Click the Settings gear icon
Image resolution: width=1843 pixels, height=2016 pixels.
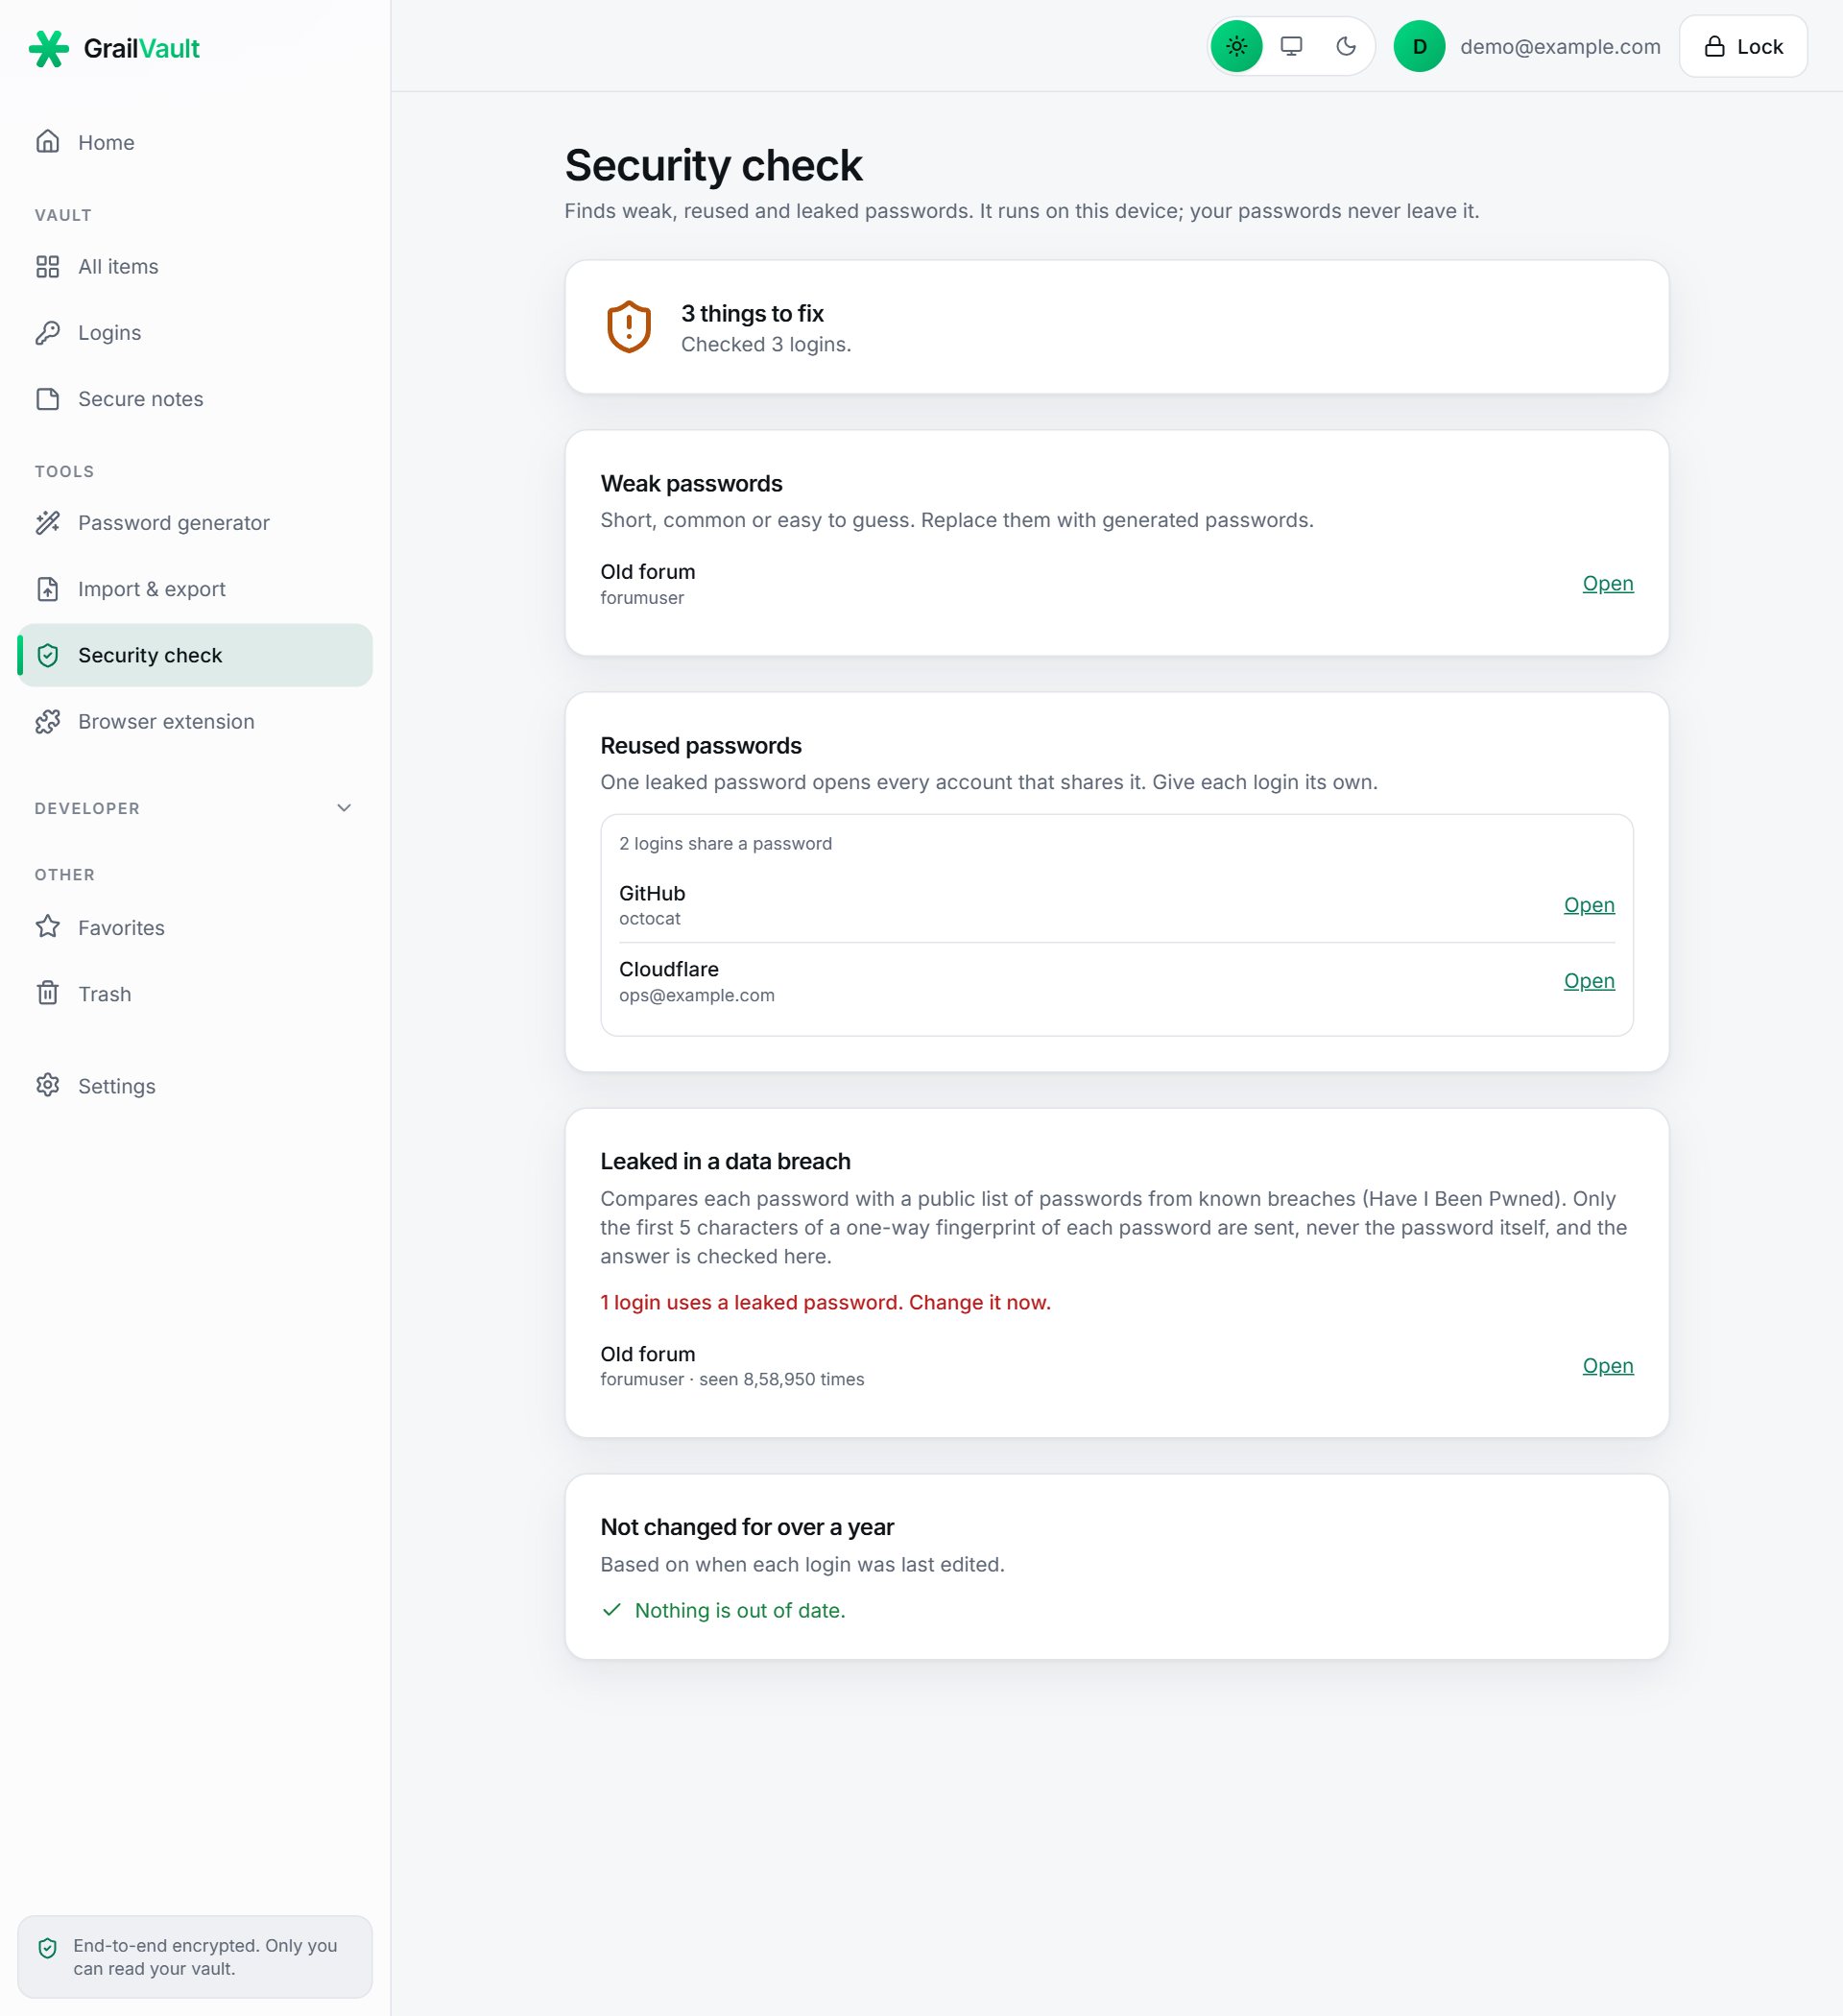(47, 1085)
